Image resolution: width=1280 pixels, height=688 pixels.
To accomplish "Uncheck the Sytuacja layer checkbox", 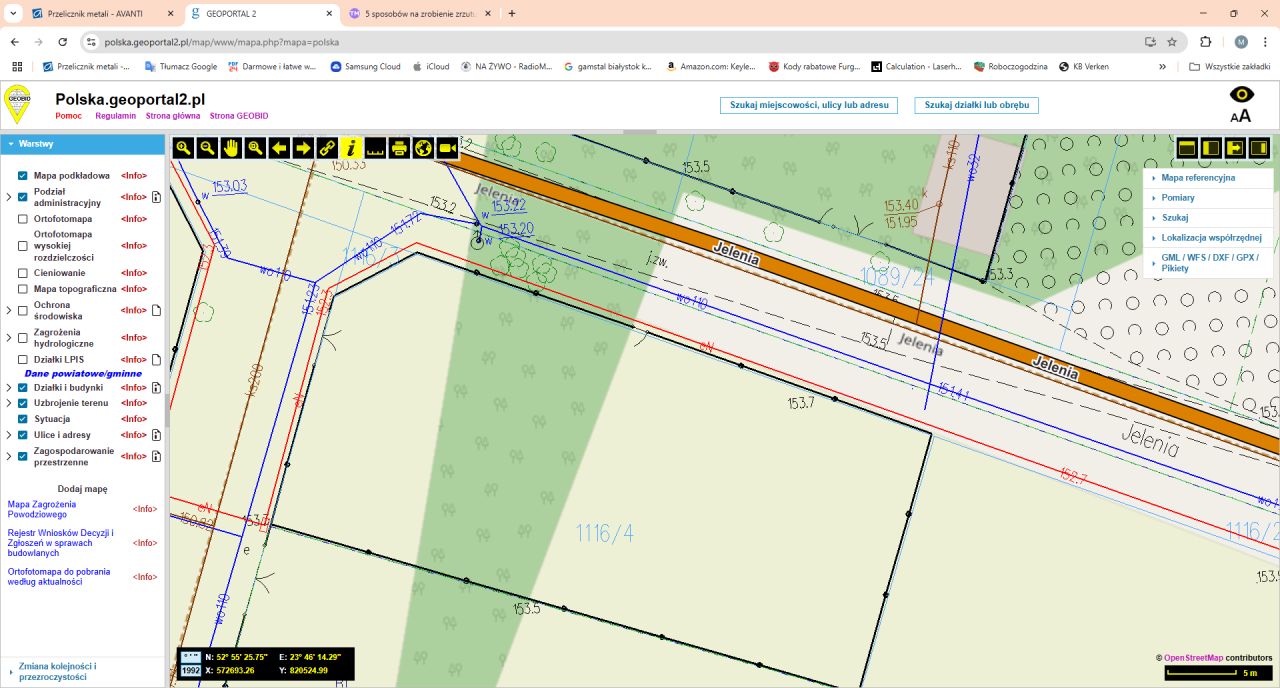I will click(x=23, y=419).
